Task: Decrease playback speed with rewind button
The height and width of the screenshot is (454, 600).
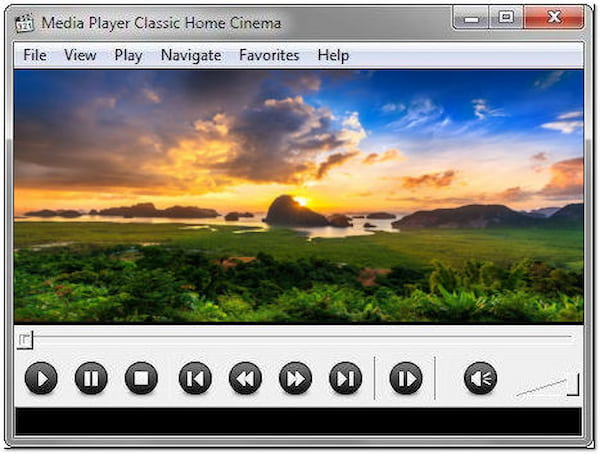Action: point(245,378)
